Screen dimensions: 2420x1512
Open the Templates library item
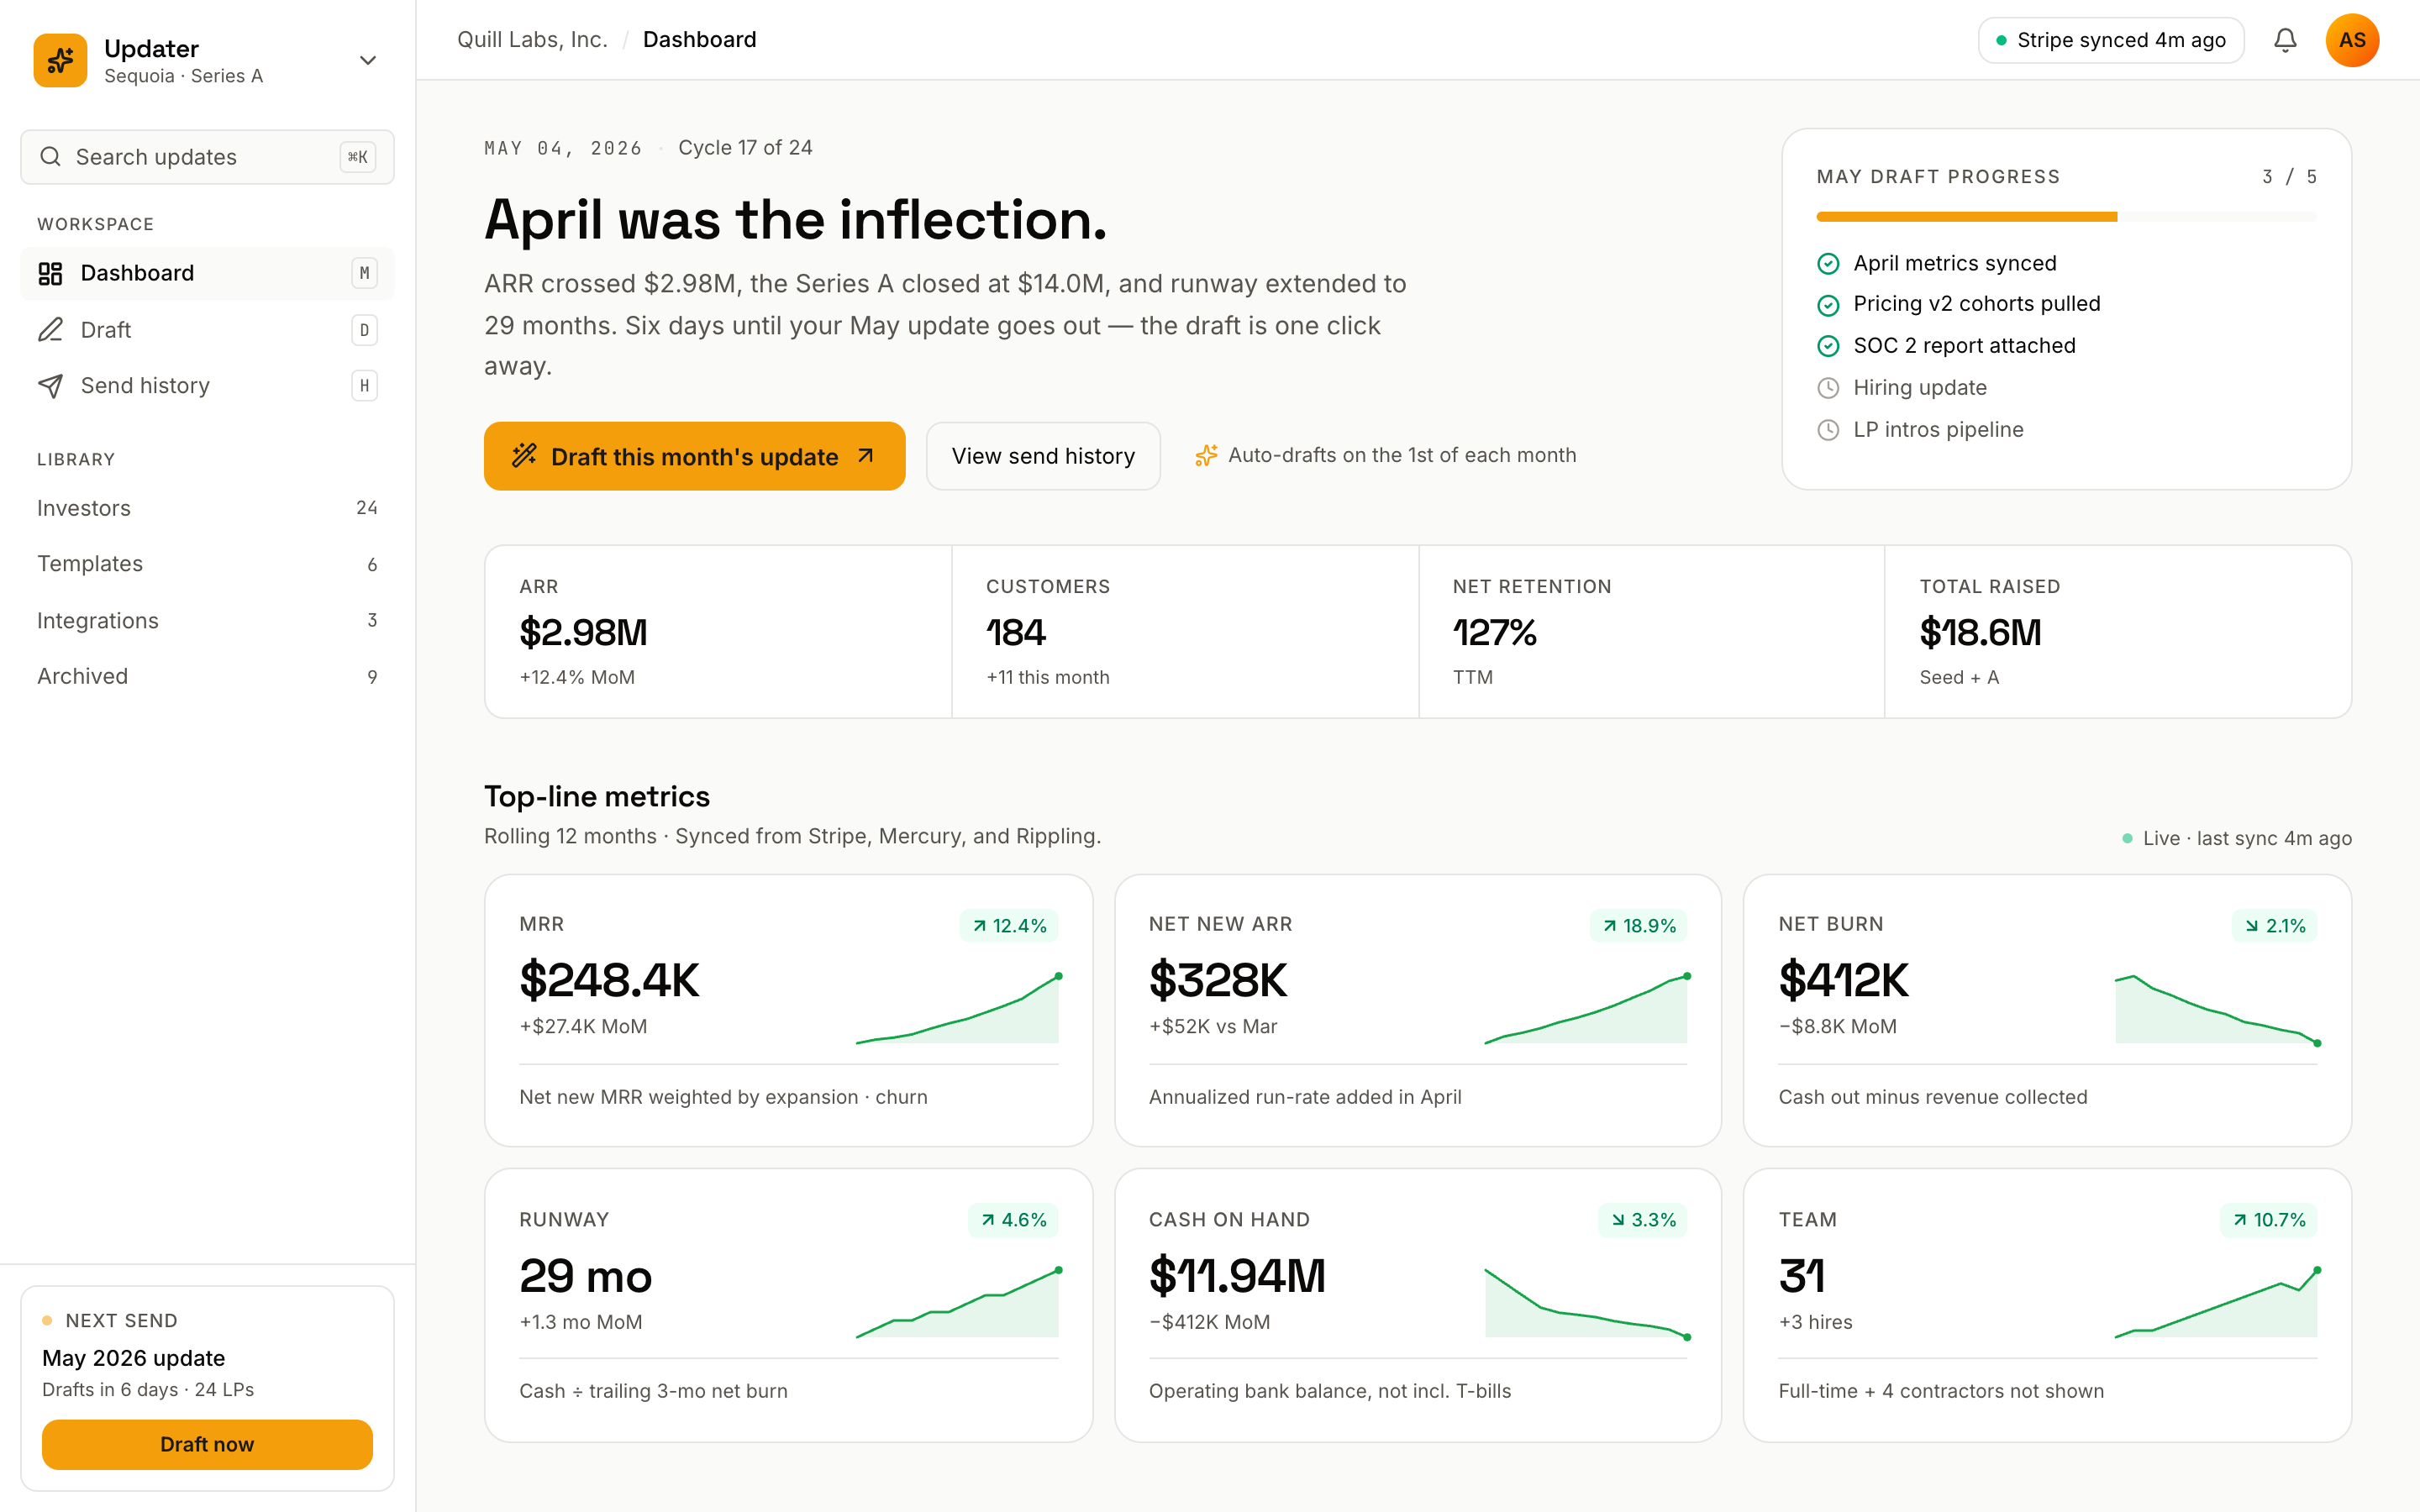click(x=207, y=564)
